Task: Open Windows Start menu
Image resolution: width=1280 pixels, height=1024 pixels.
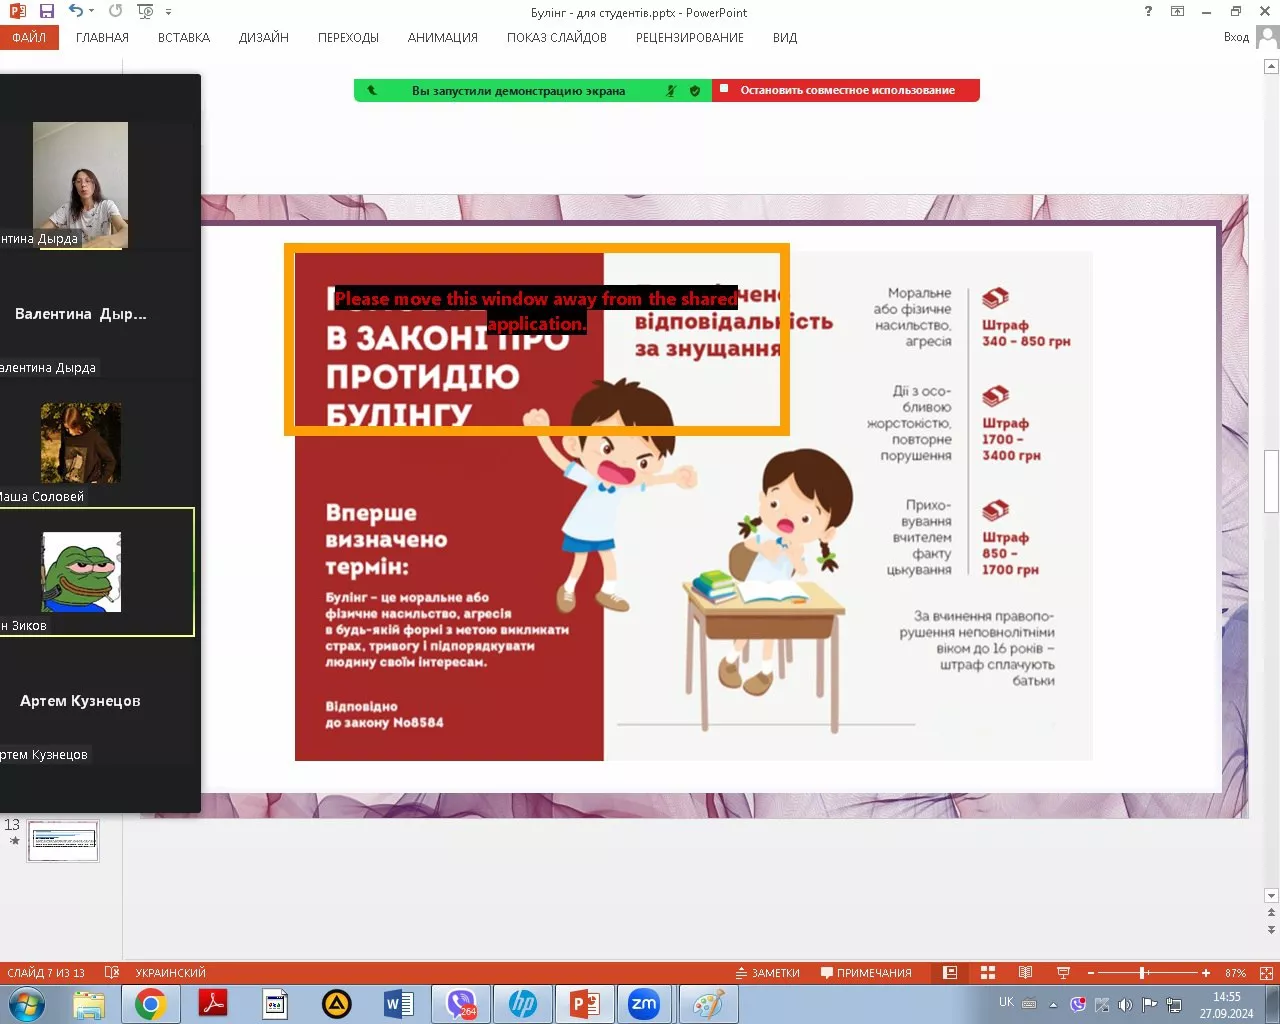Action: click(27, 1004)
